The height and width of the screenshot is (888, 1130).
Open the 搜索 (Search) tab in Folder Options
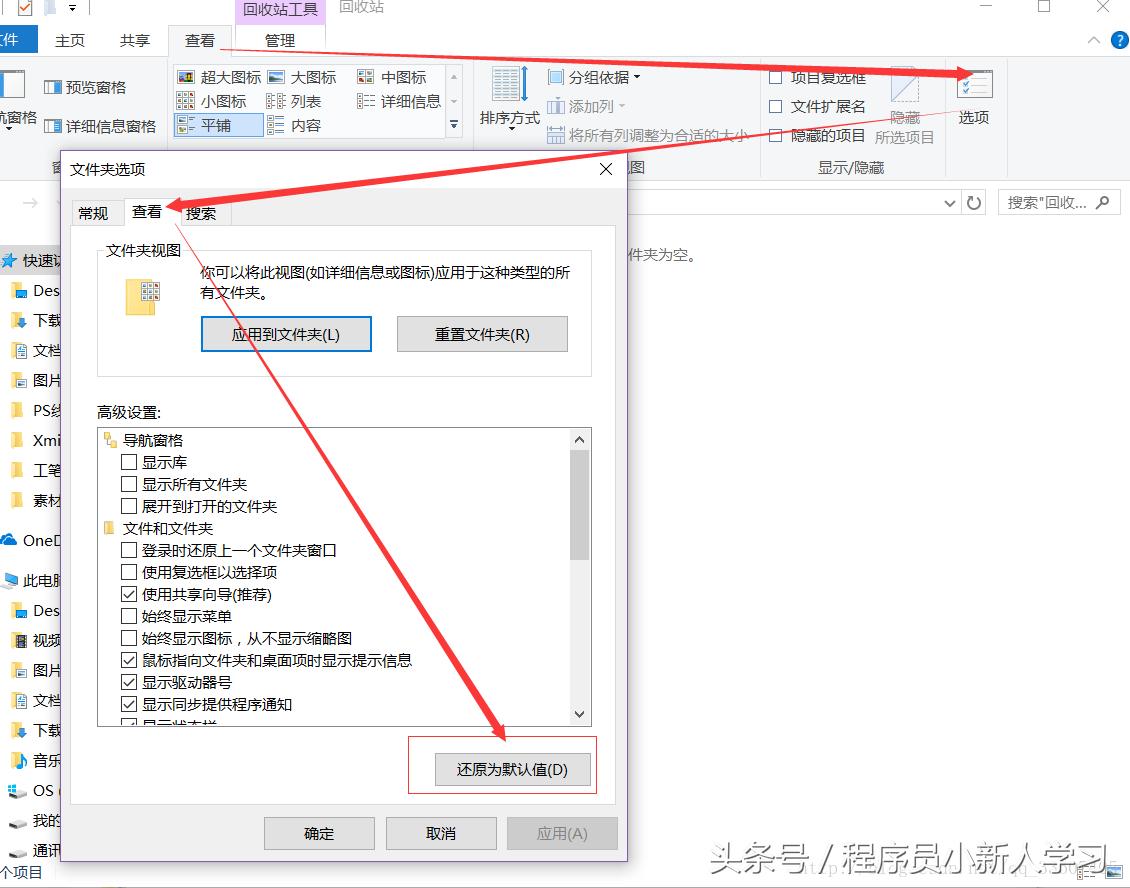click(200, 211)
